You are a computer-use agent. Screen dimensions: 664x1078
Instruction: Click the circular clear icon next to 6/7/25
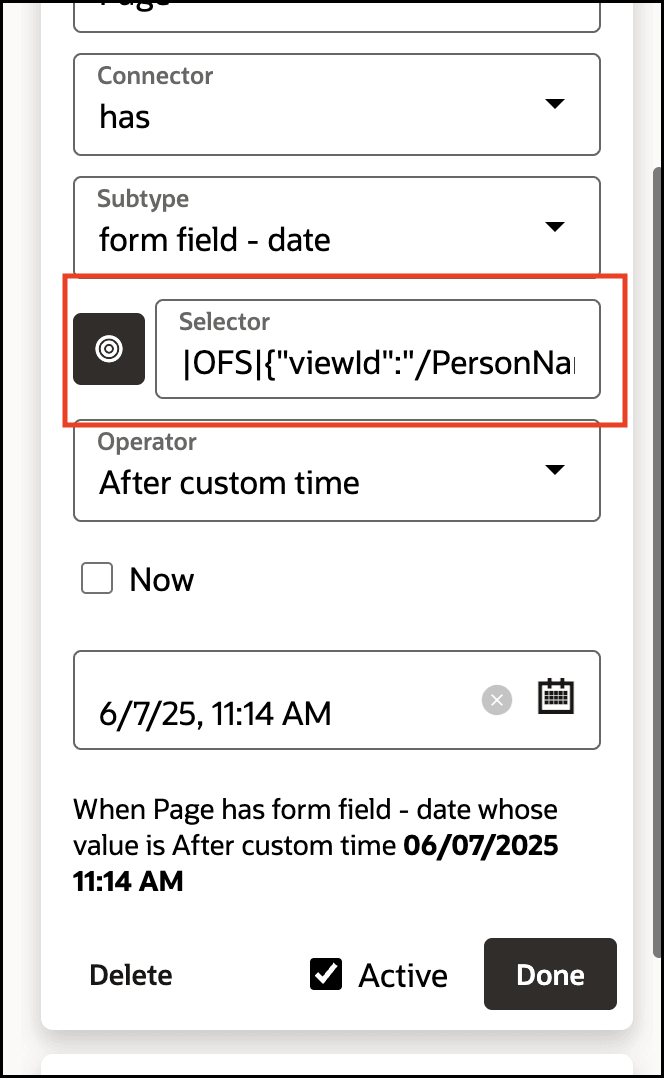[x=497, y=700]
